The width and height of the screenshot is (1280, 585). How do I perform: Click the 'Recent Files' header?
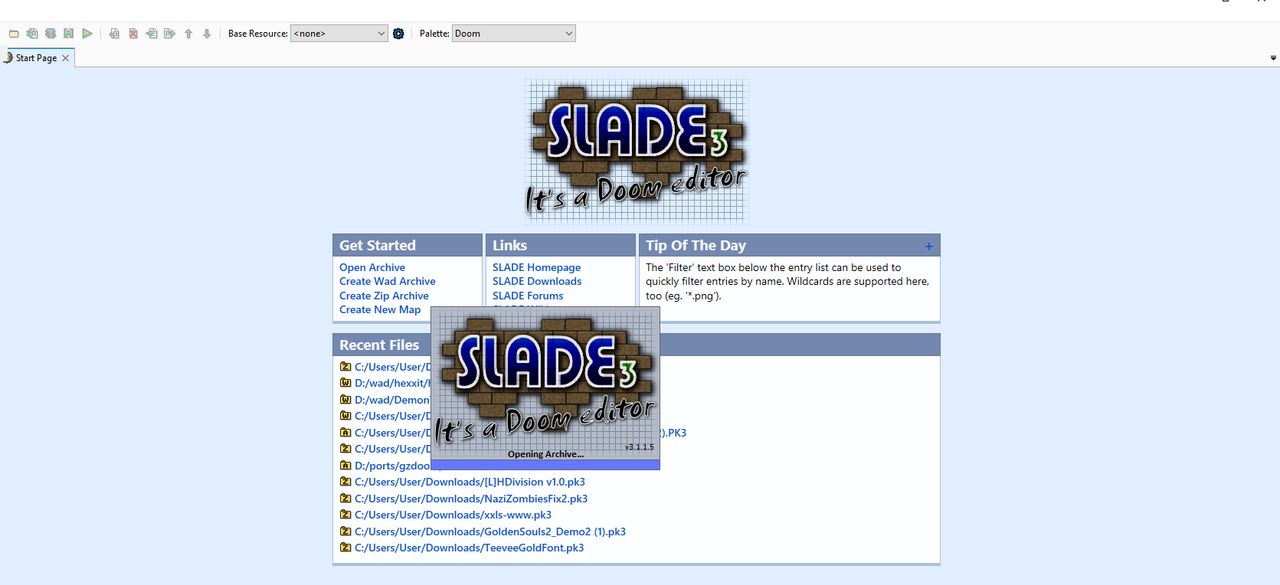[x=379, y=345]
